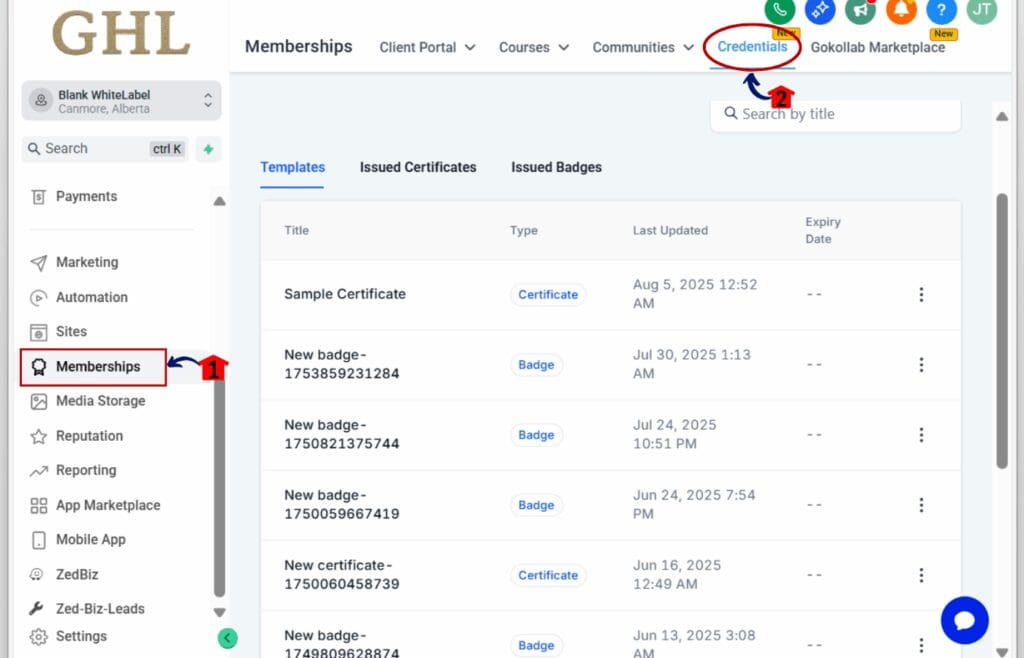Click the Automation sidebar icon

39,298
